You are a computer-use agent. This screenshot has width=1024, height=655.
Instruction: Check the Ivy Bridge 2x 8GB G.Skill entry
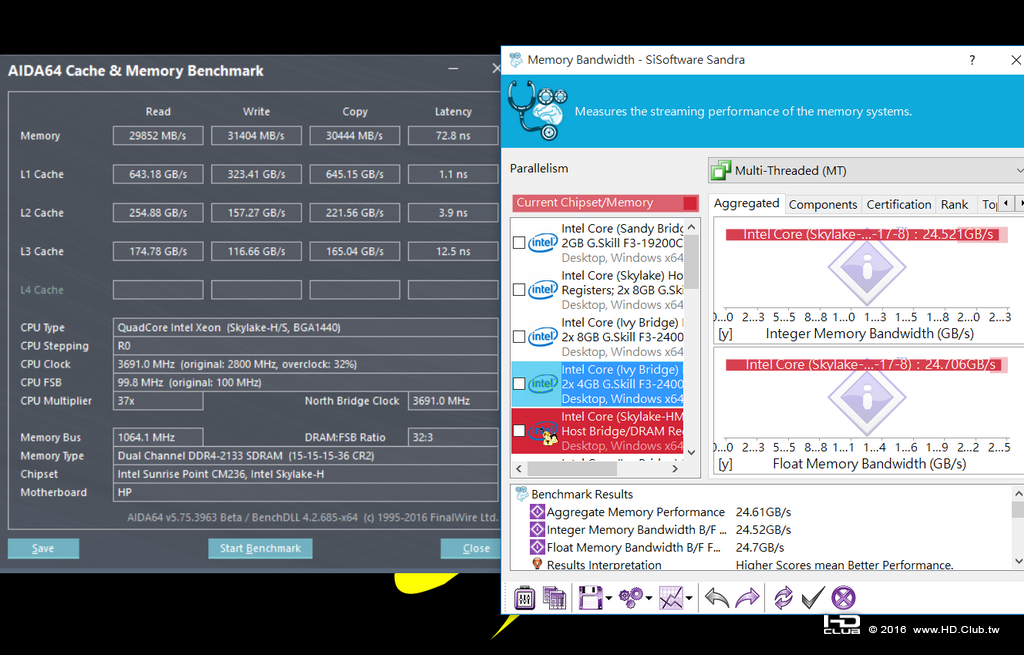519,336
